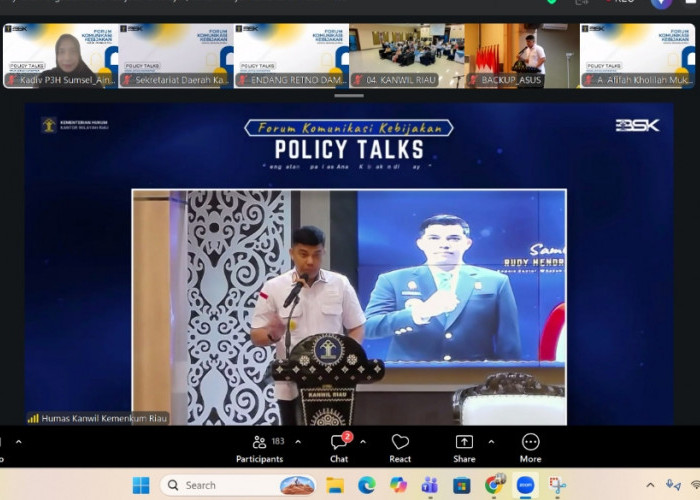This screenshot has height=500, width=700.
Task: Show hidden system tray icons
Action: [x=650, y=485]
